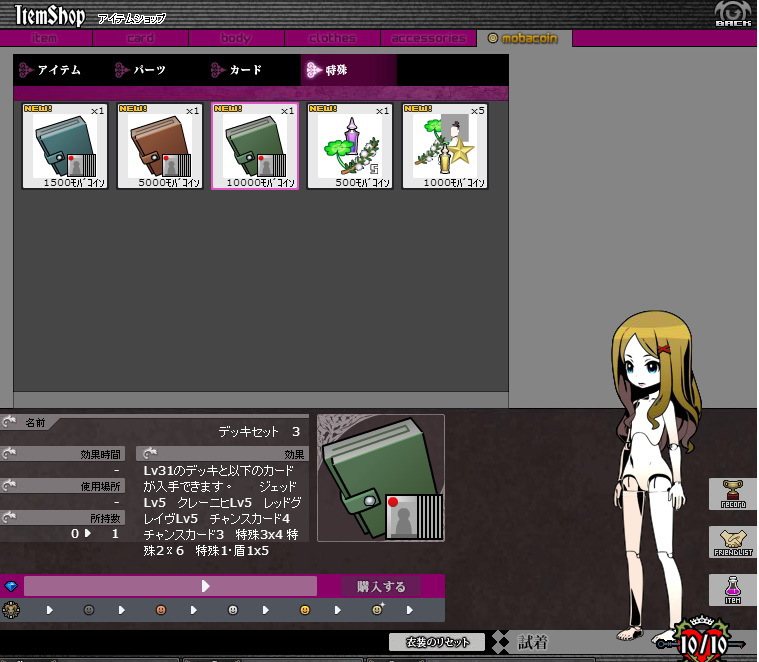Viewport: 759px width, 662px height.
Task: Click the 名前 label header
Action: click(x=35, y=422)
